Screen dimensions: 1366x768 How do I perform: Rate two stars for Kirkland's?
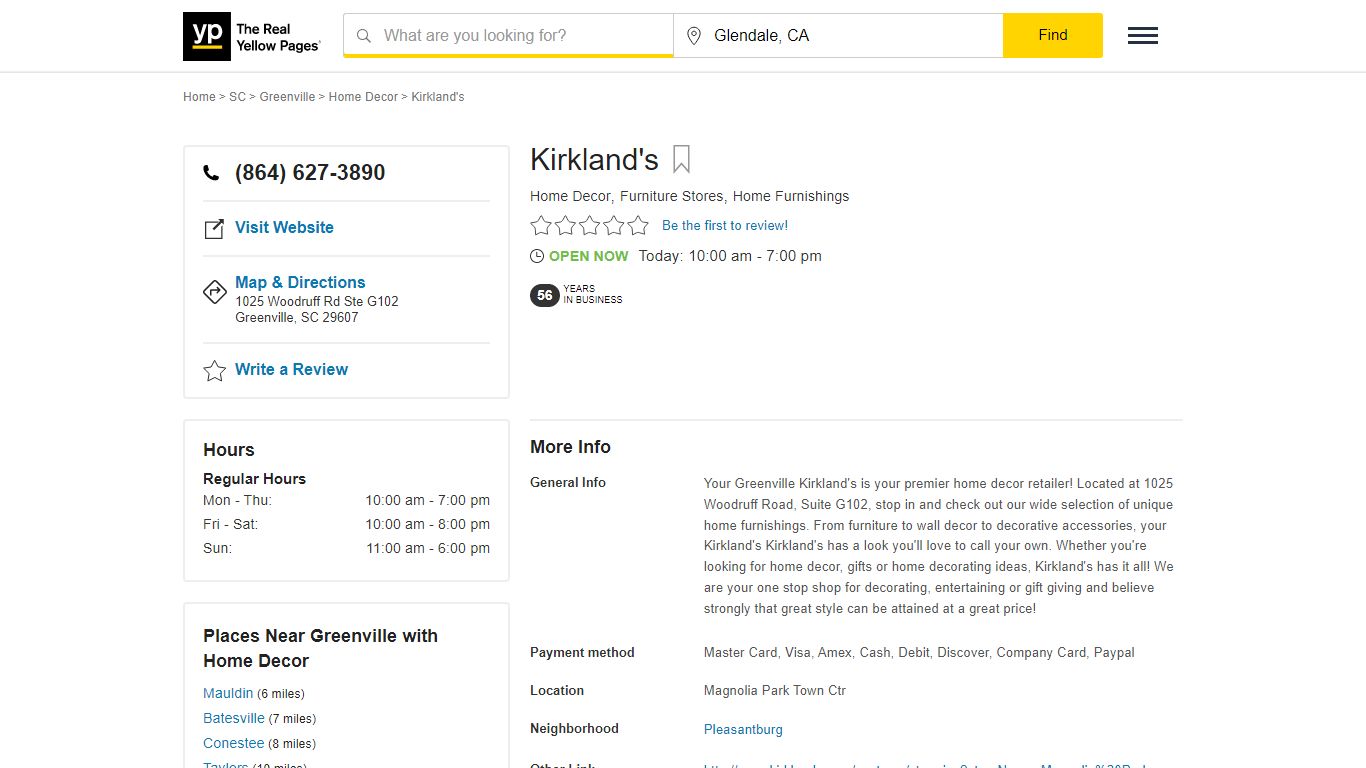click(x=565, y=226)
